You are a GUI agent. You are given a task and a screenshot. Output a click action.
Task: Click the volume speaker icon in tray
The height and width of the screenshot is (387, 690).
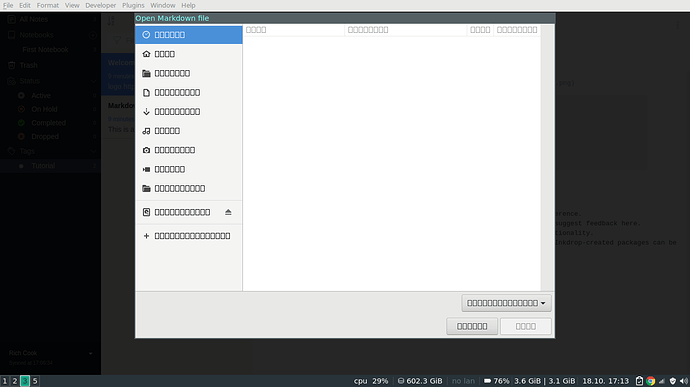pos(683,381)
